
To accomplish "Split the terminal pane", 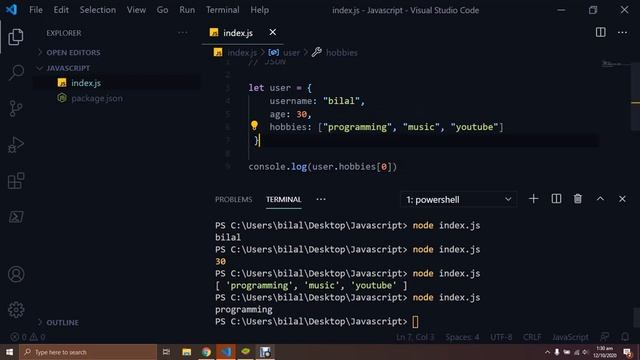I will [556, 199].
